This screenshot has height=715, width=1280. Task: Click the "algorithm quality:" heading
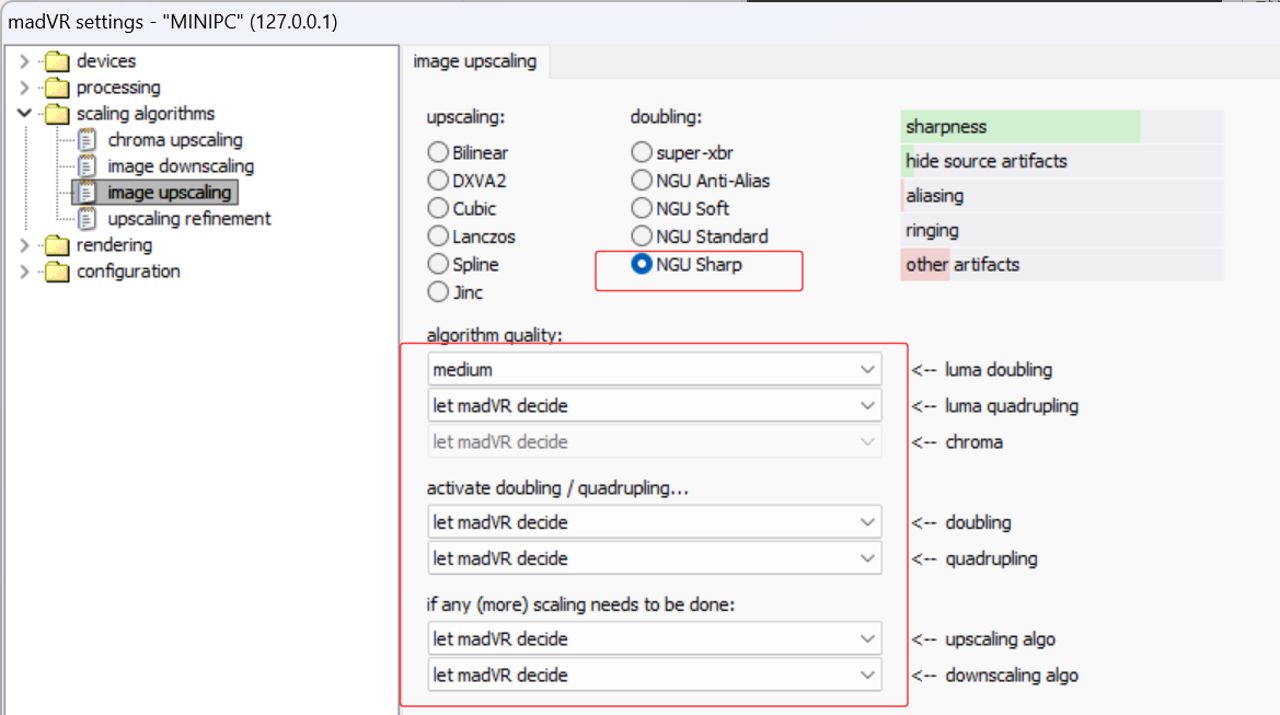pos(494,335)
